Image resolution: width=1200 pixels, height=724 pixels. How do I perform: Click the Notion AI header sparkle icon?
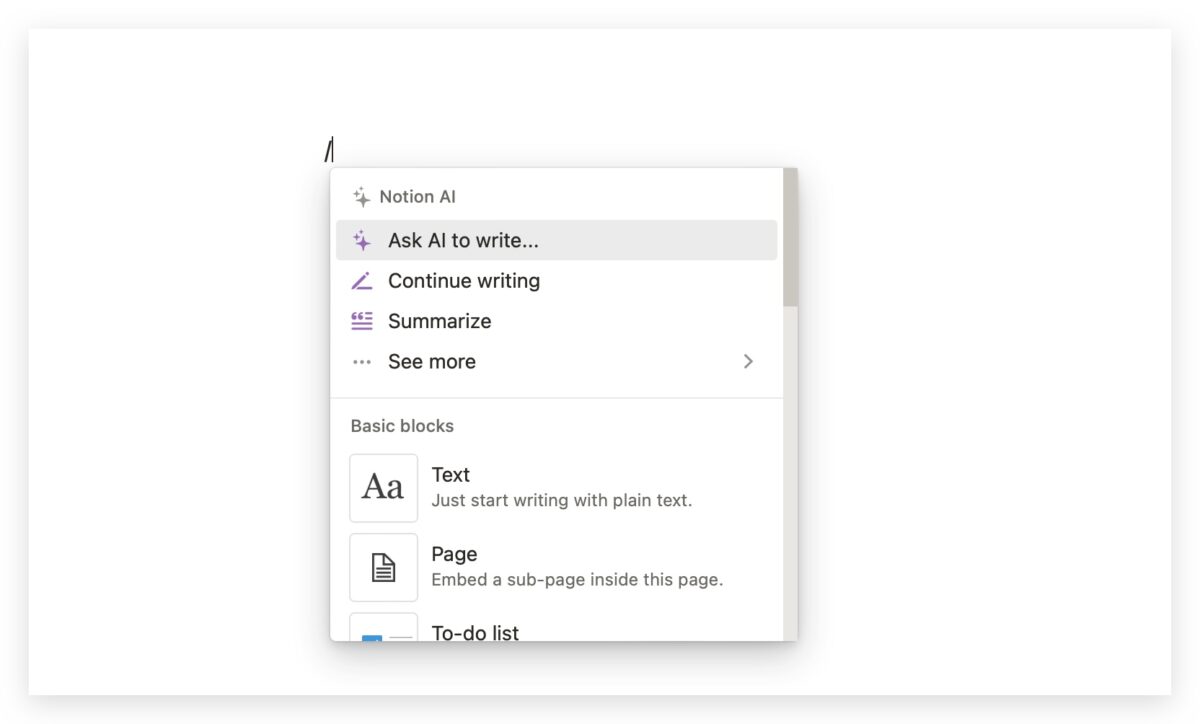coord(362,197)
